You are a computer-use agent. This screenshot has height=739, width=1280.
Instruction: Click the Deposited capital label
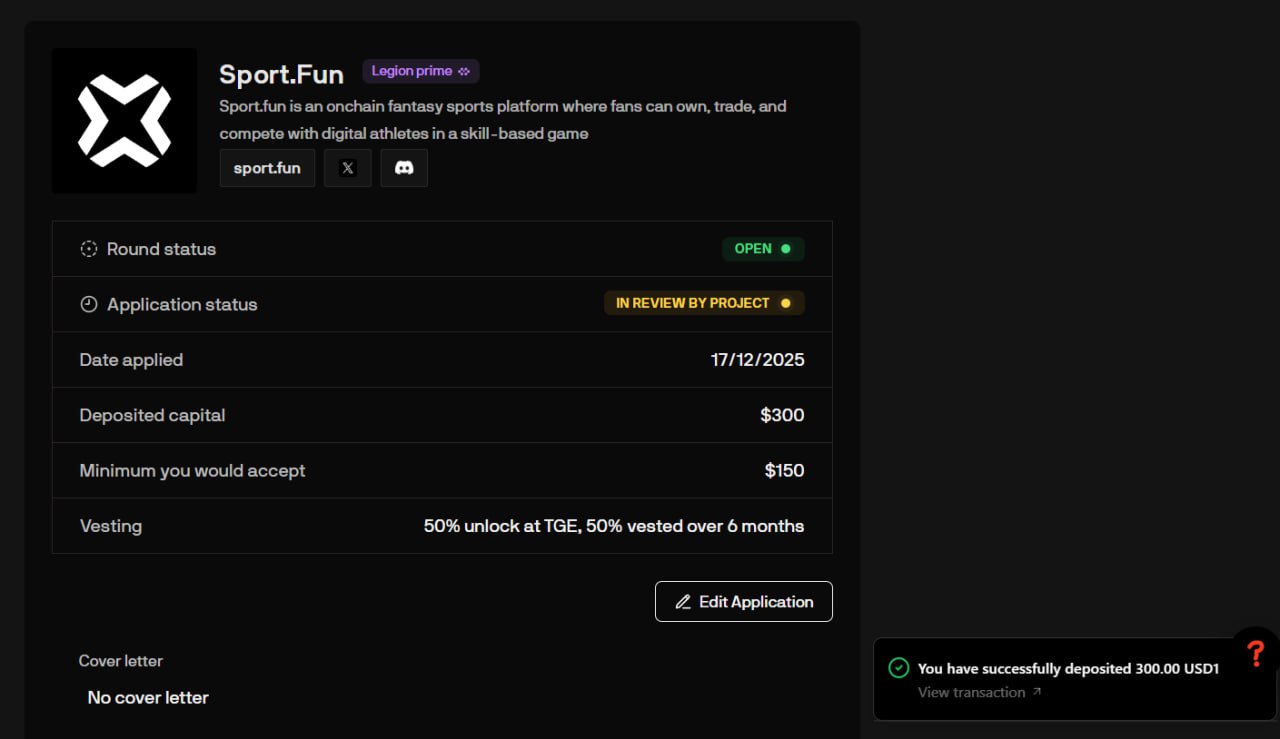152,415
